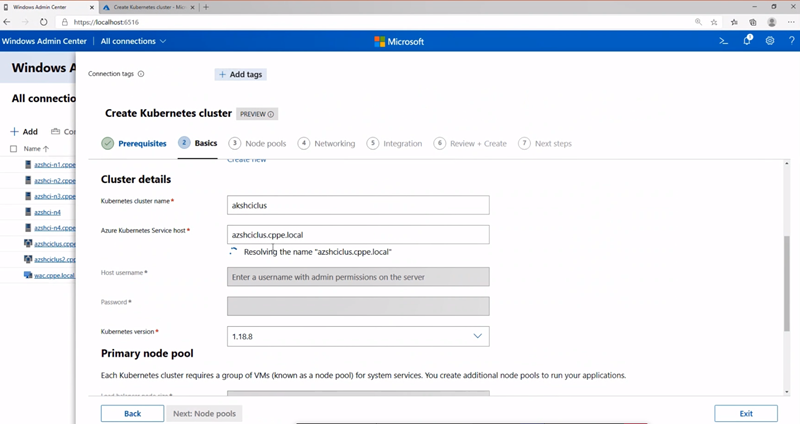Open a new browser tab with plus

(206, 7)
